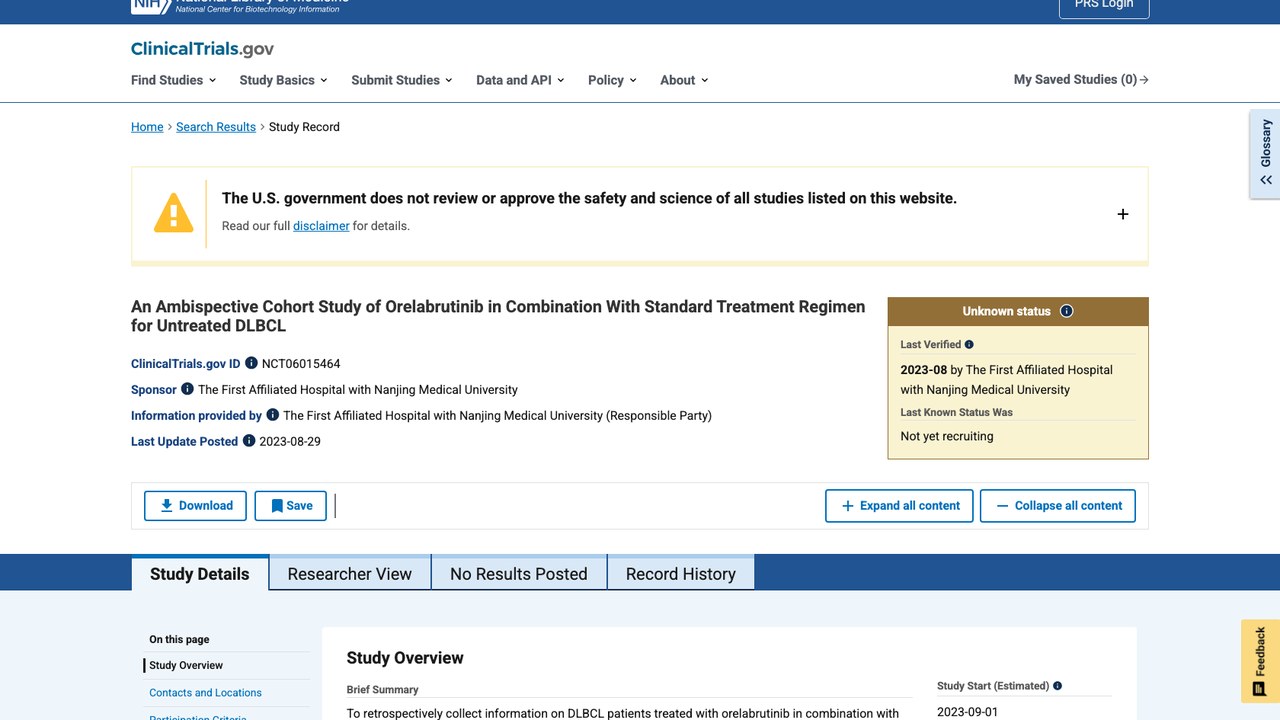
Task: Open the No Results Posted tab
Action: point(519,573)
